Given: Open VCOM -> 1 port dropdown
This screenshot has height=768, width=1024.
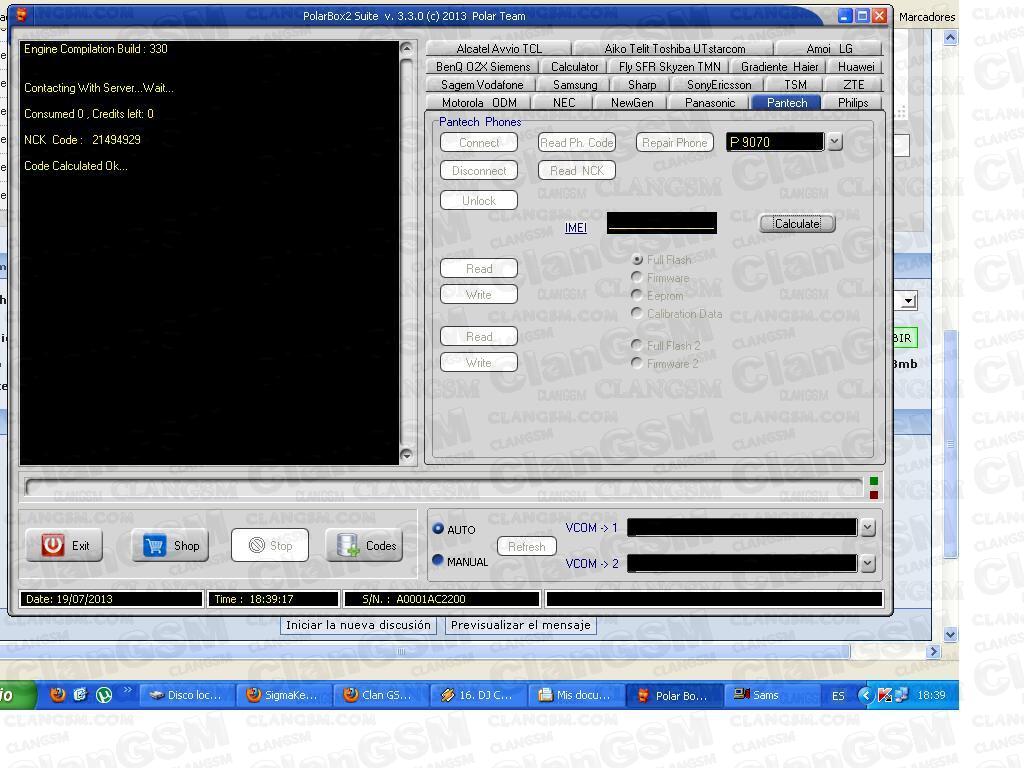Looking at the screenshot, I should (x=867, y=527).
